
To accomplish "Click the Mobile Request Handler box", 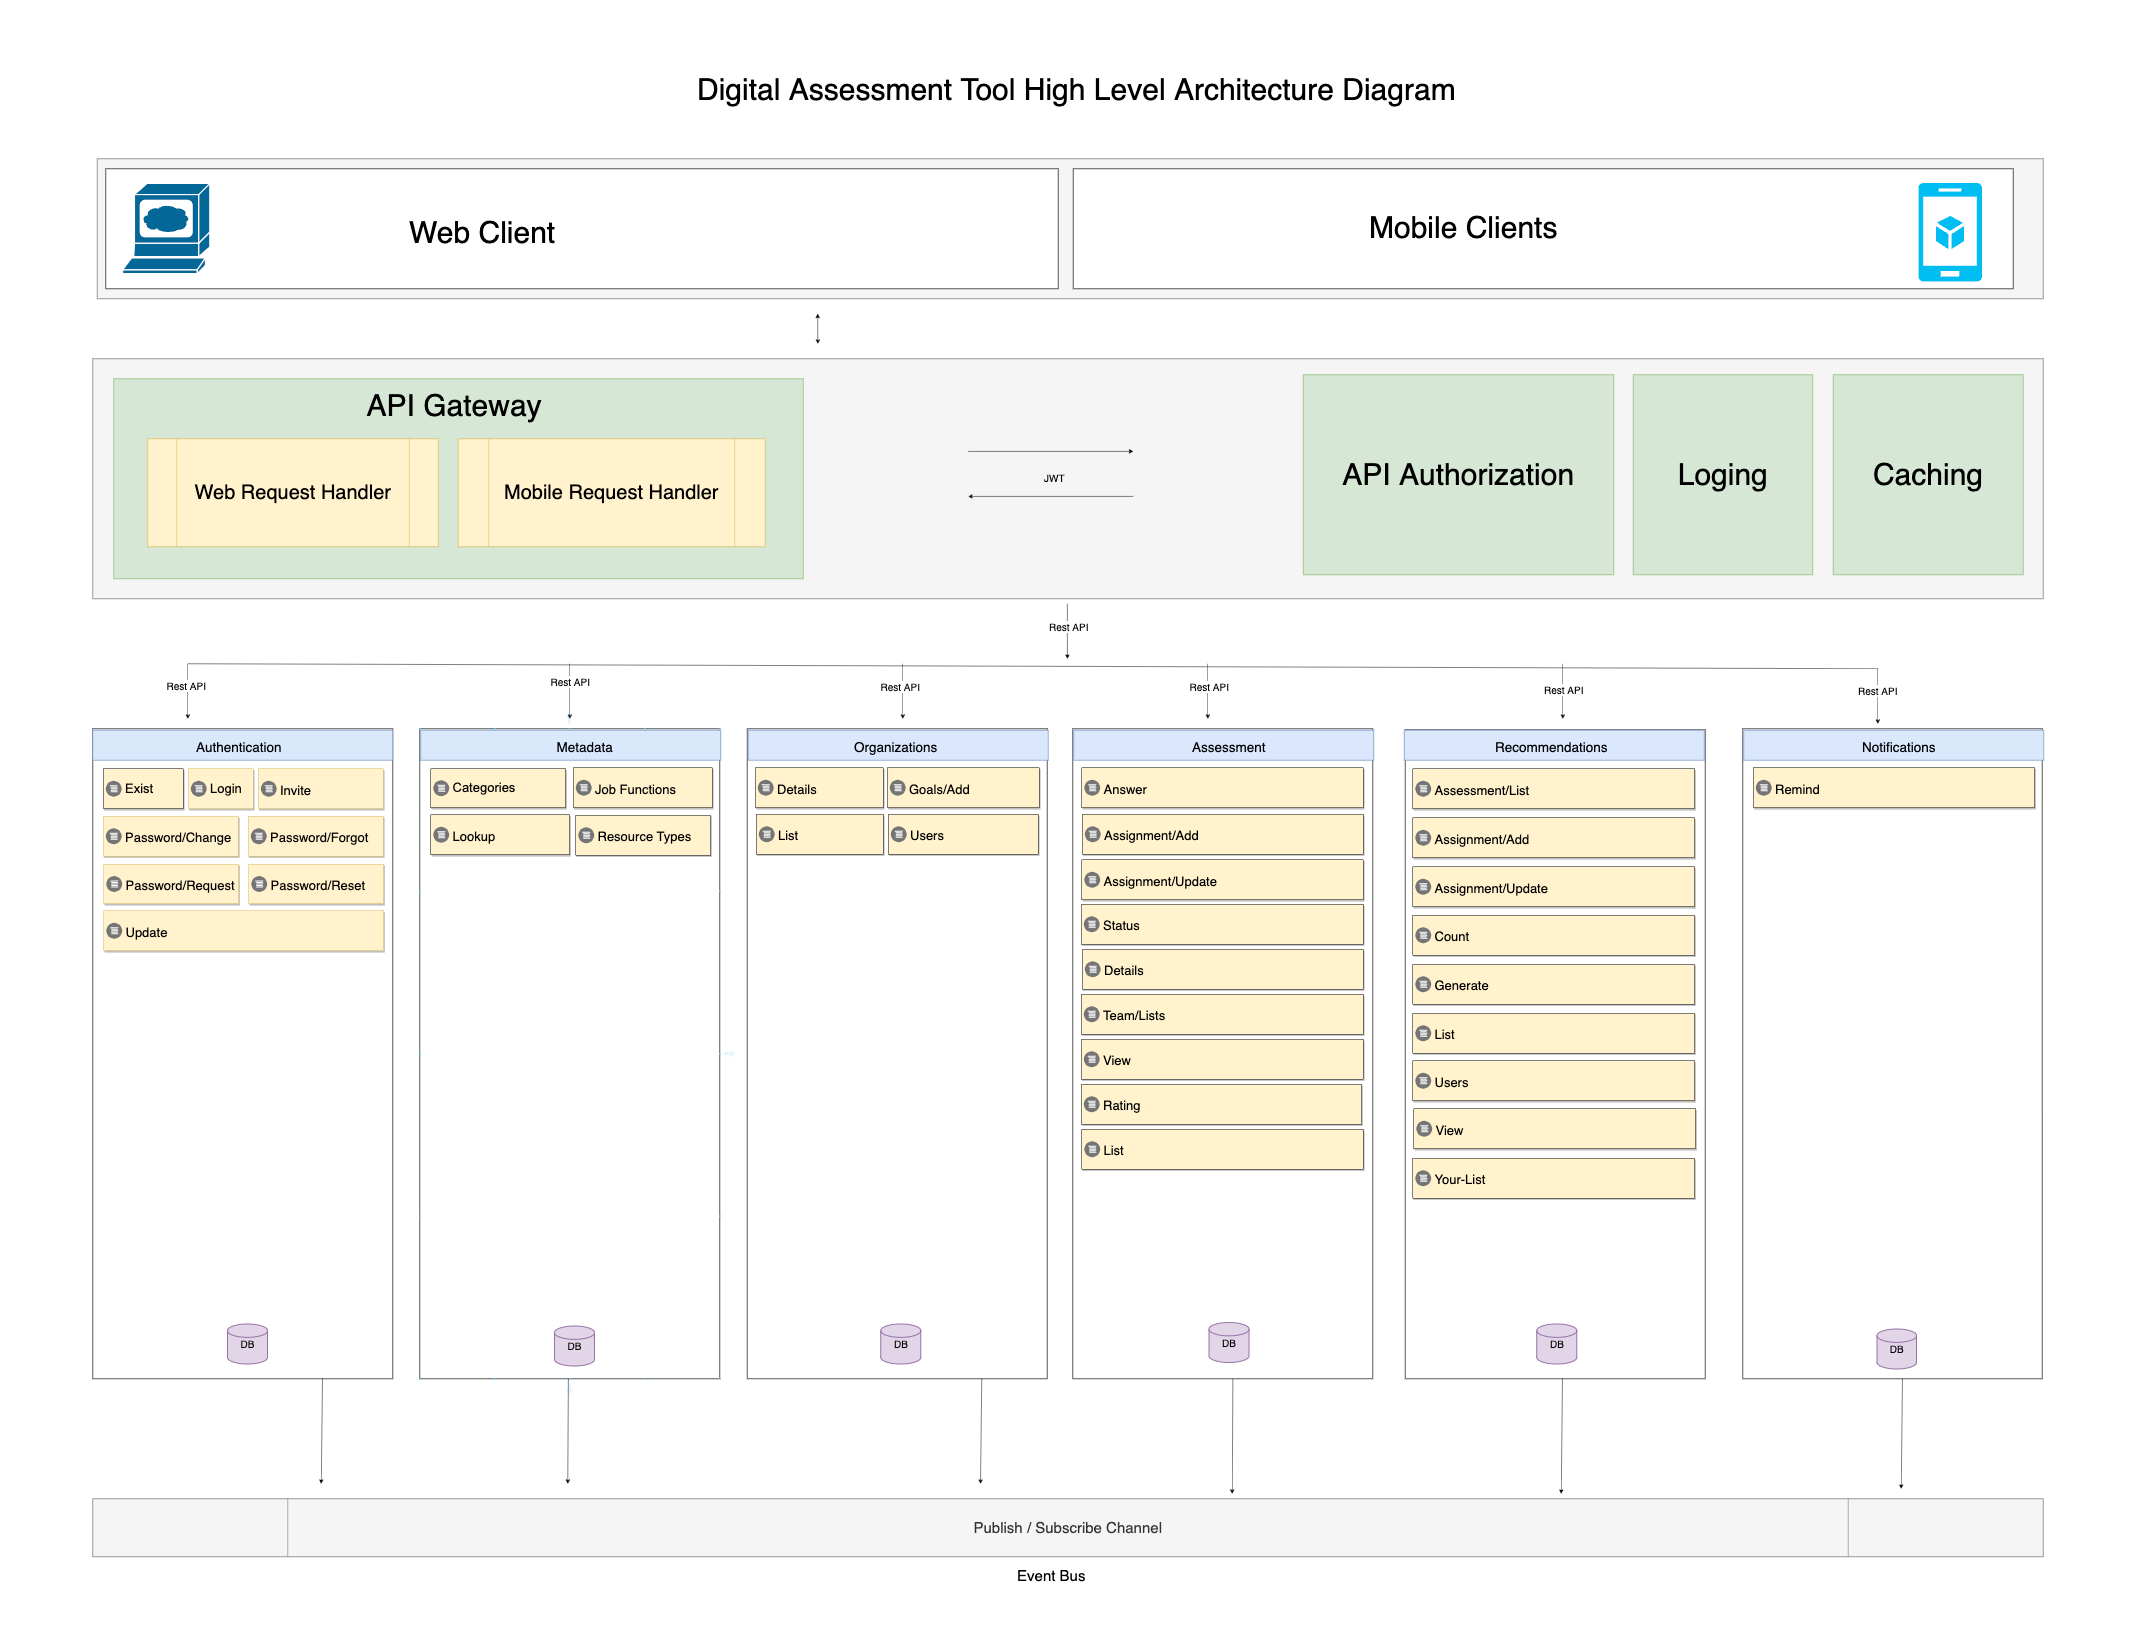I will click(x=611, y=492).
